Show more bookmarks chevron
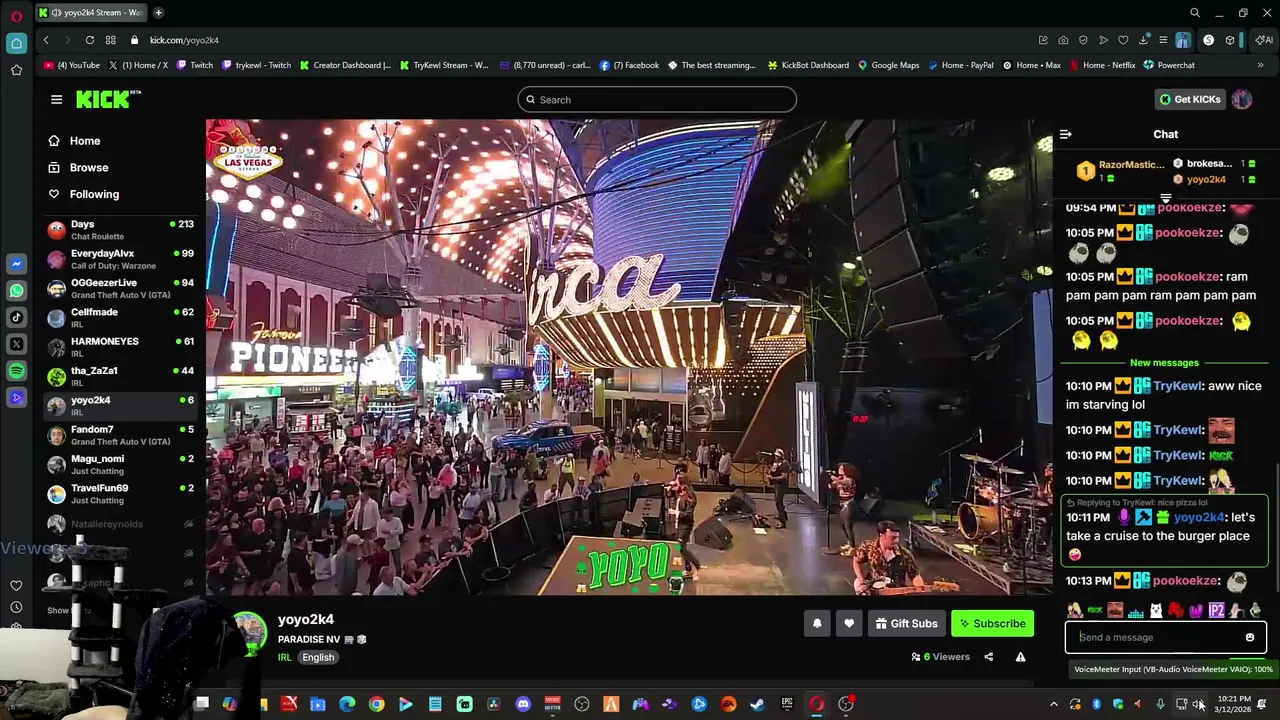This screenshot has width=1280, height=720. point(1261,65)
